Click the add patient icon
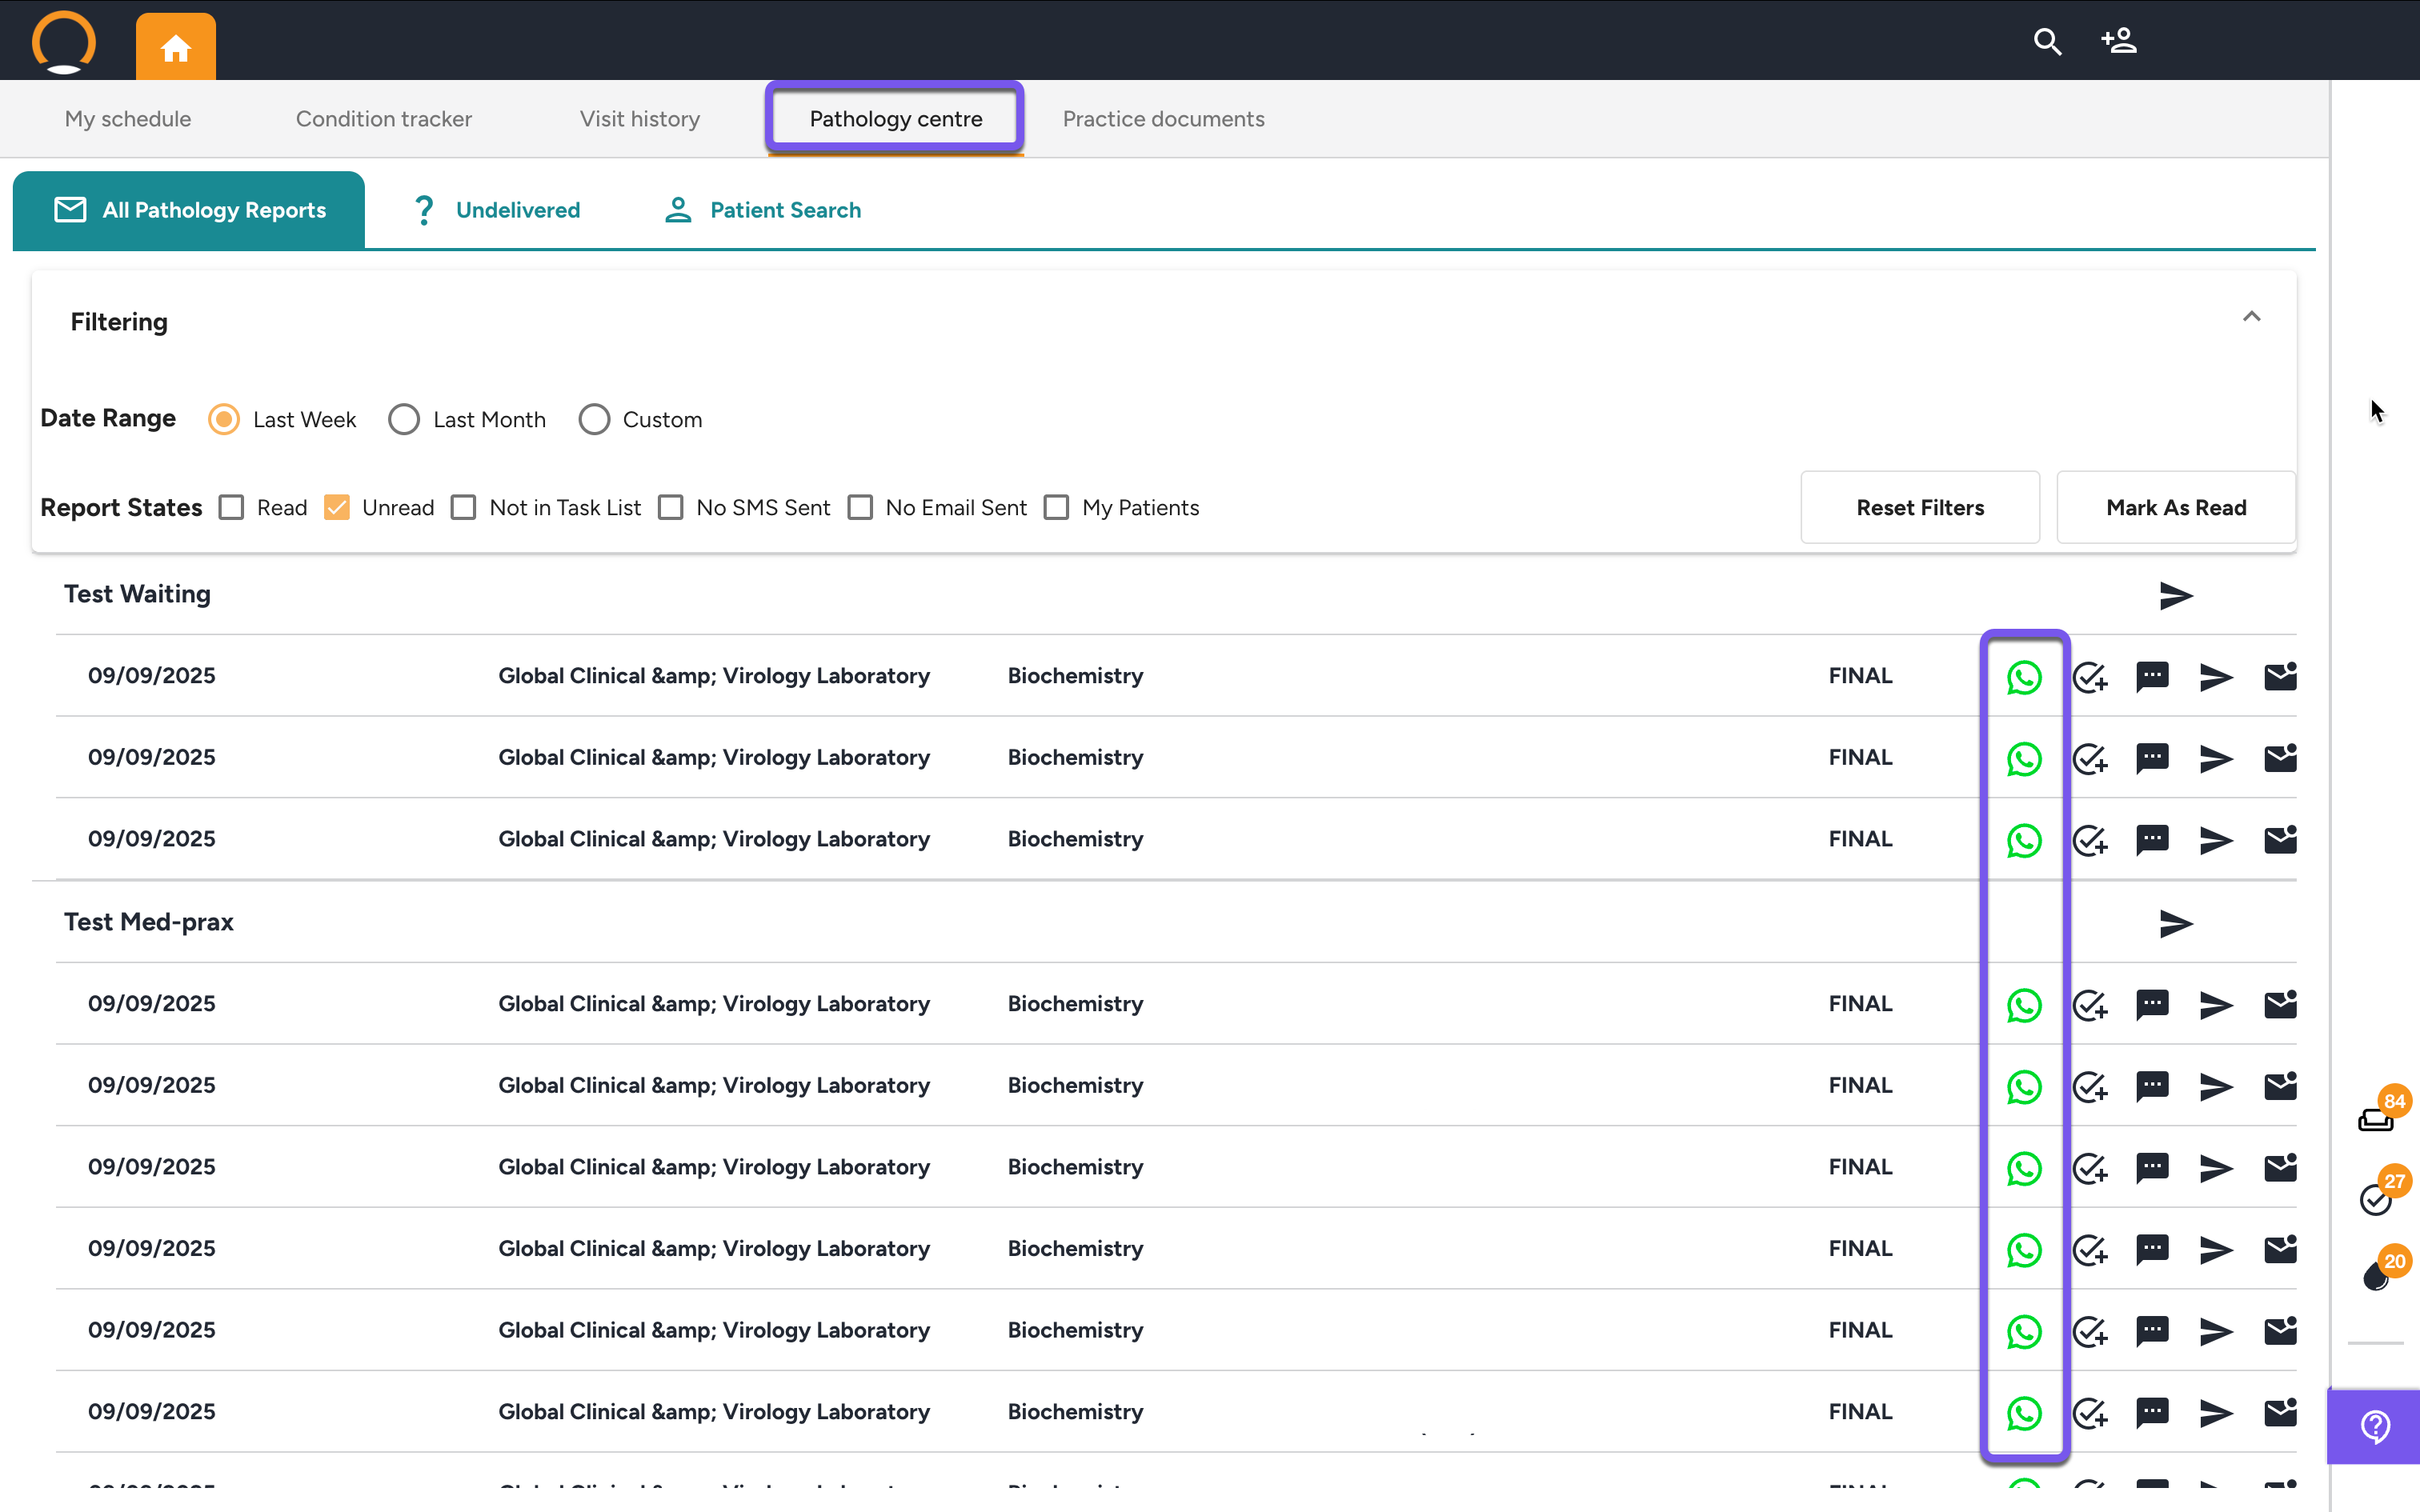 (x=2119, y=41)
